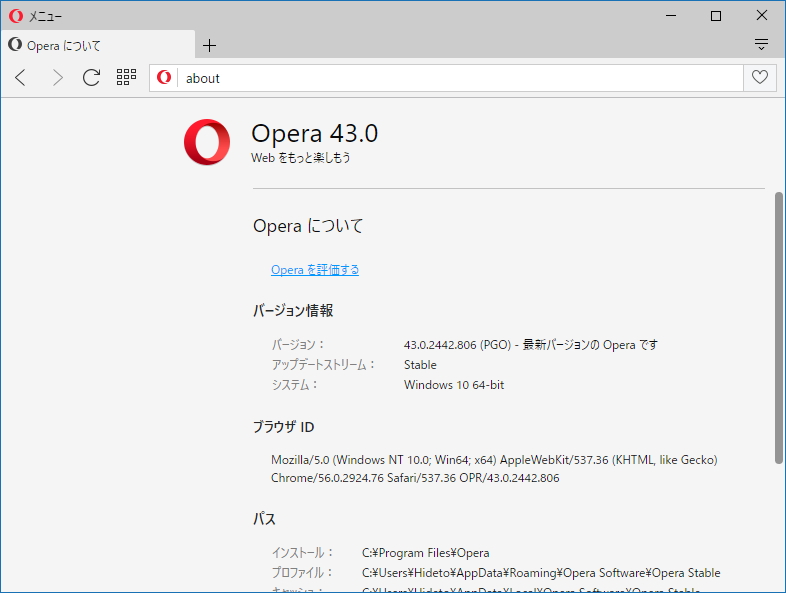Maximize the Opera window
The height and width of the screenshot is (593, 786).
click(x=716, y=16)
